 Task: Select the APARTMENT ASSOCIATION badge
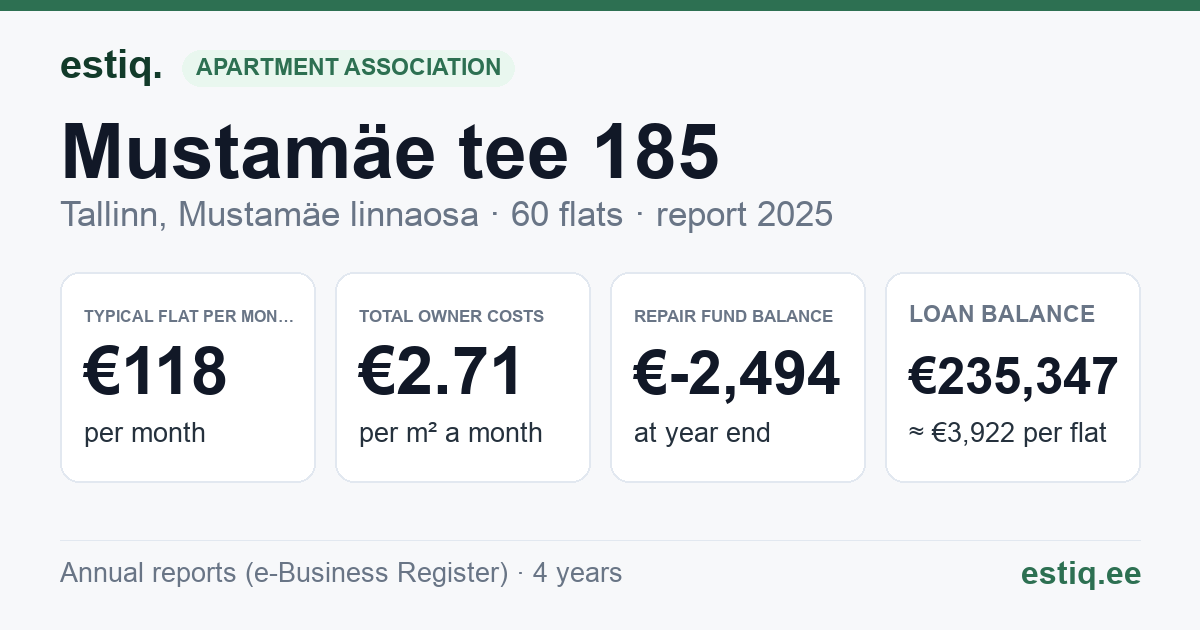click(348, 68)
